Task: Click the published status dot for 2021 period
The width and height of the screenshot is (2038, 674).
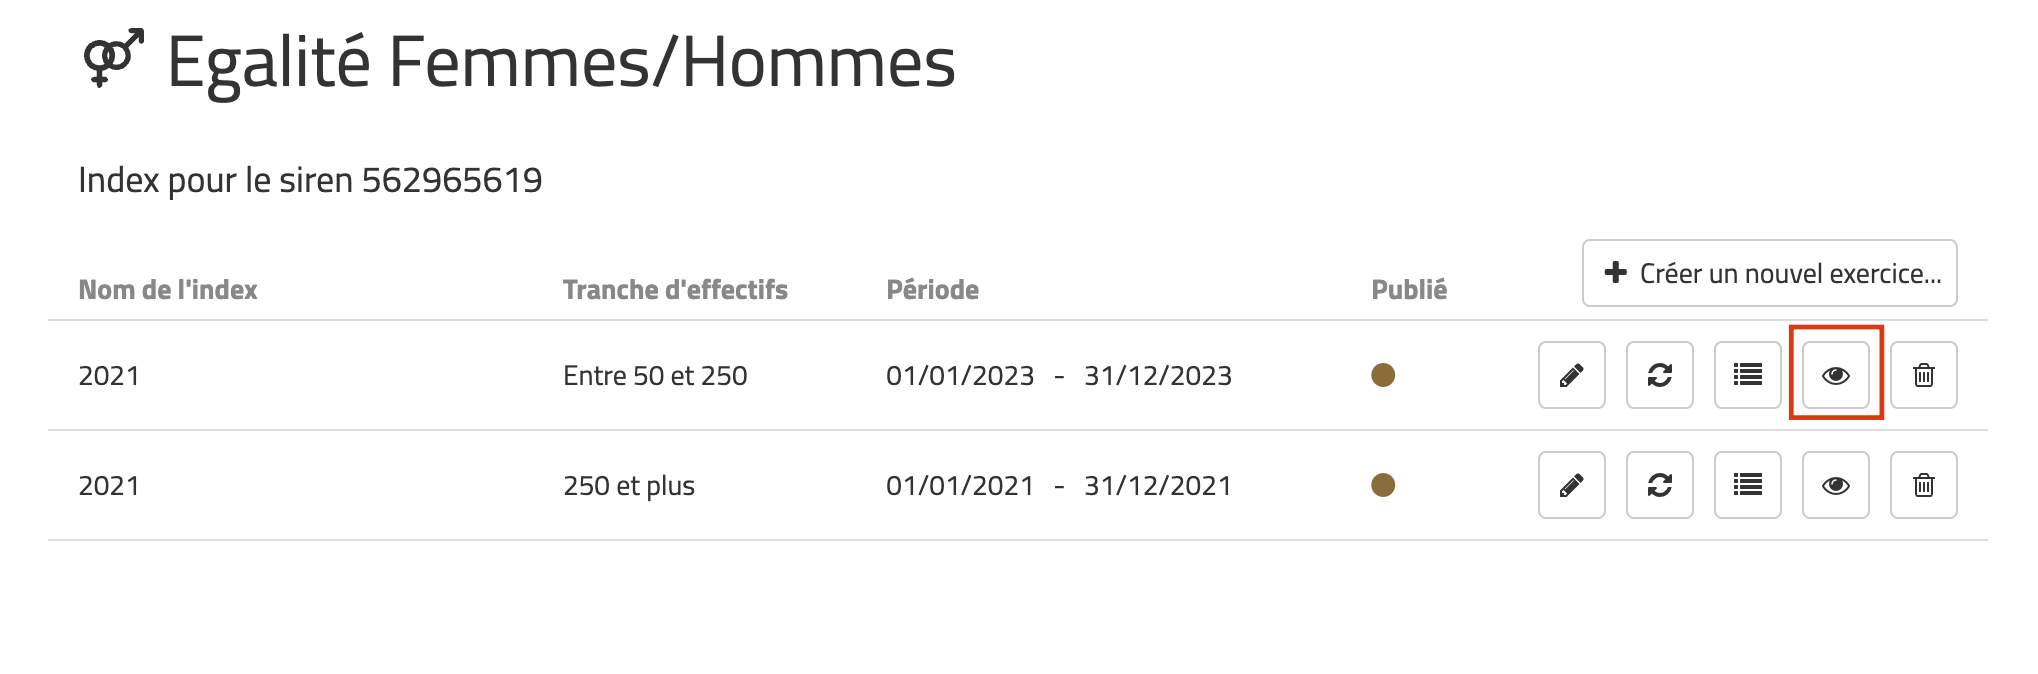Action: tap(1383, 485)
